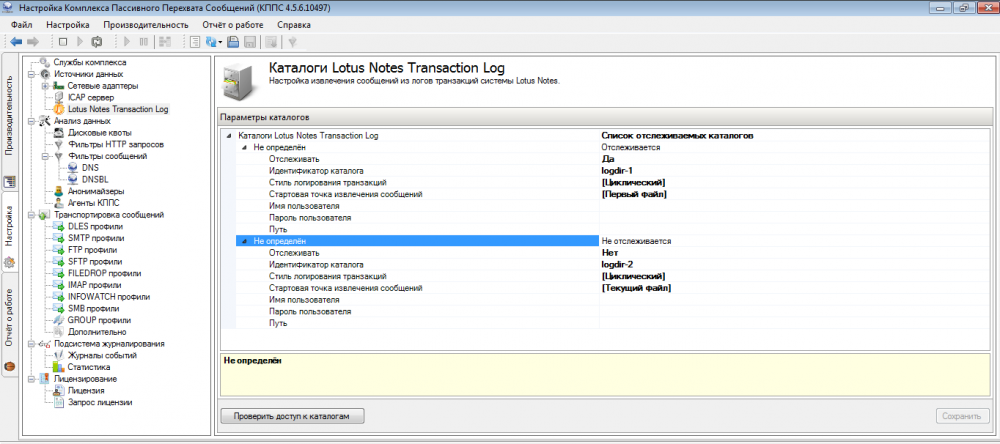Viewport: 1000px width, 444px height.
Task: Select Дополнительно in the tree
Action: point(96,332)
